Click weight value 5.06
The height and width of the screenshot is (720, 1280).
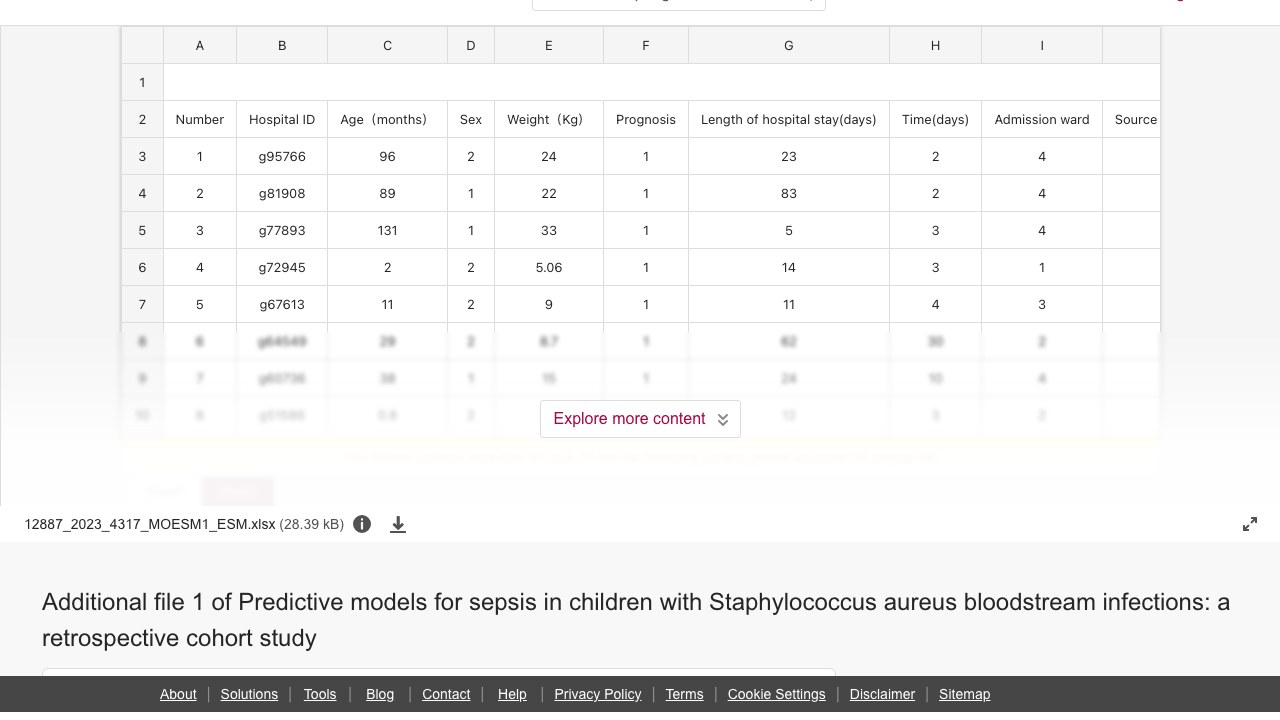pos(549,267)
